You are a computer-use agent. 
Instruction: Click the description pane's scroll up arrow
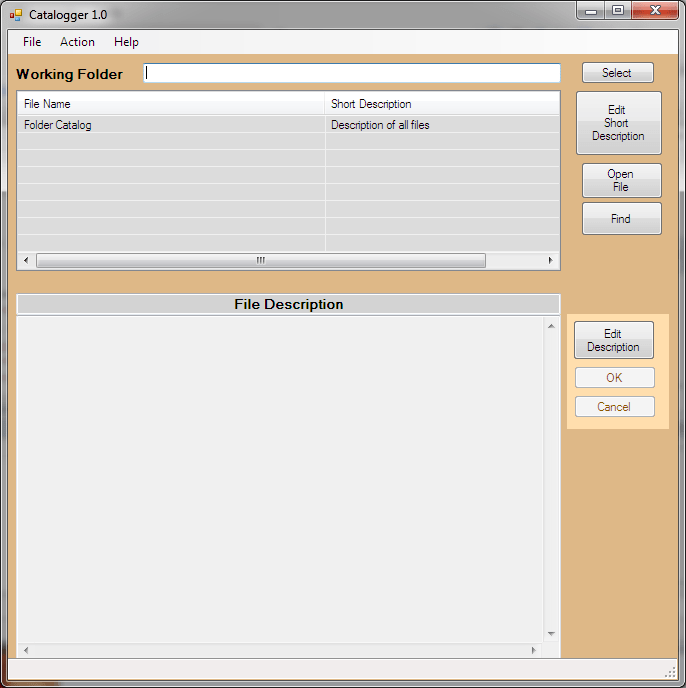(550, 326)
